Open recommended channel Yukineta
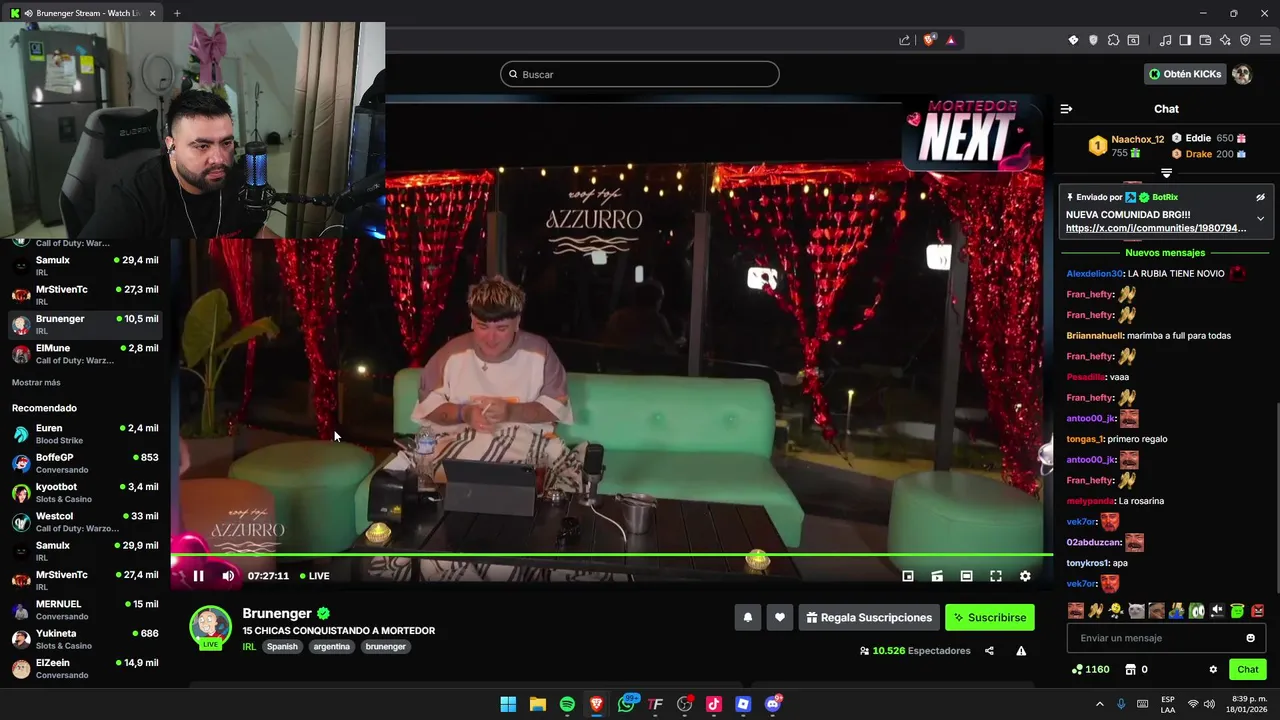Viewport: 1280px width, 720px height. point(85,639)
